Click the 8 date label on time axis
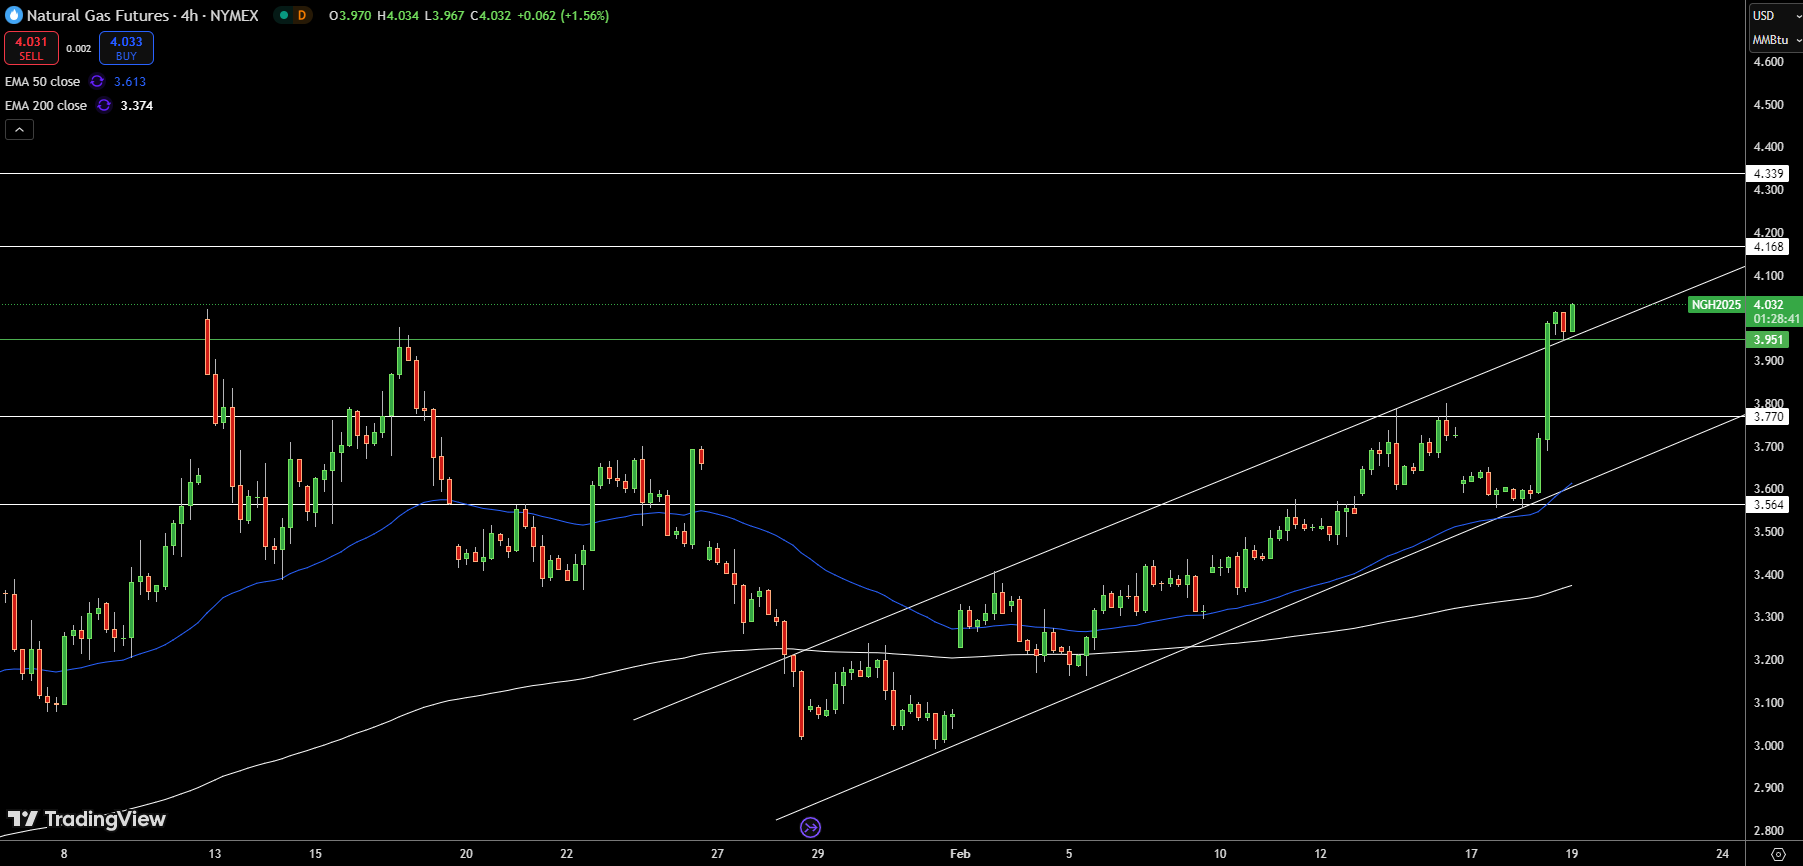Screen dimensions: 1803x866 pyautogui.click(x=64, y=854)
